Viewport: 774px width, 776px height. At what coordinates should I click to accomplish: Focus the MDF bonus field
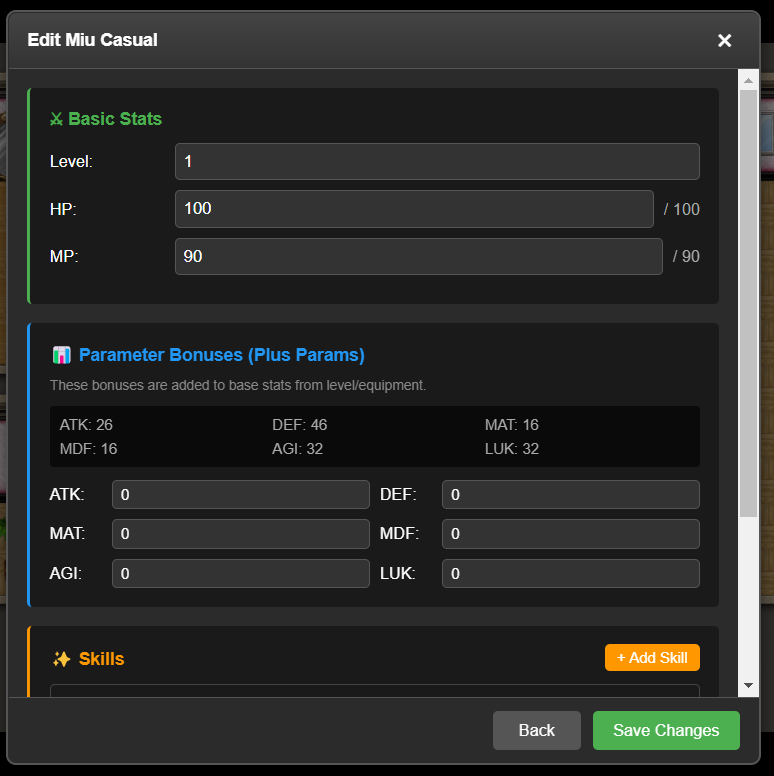tap(570, 534)
